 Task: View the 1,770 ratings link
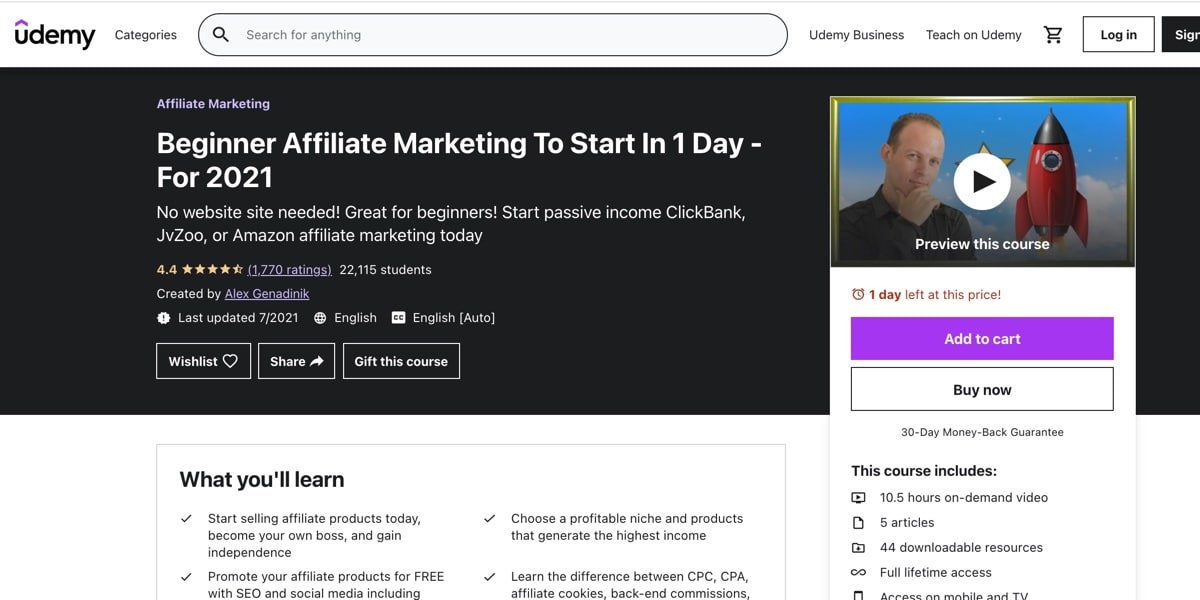pos(290,270)
